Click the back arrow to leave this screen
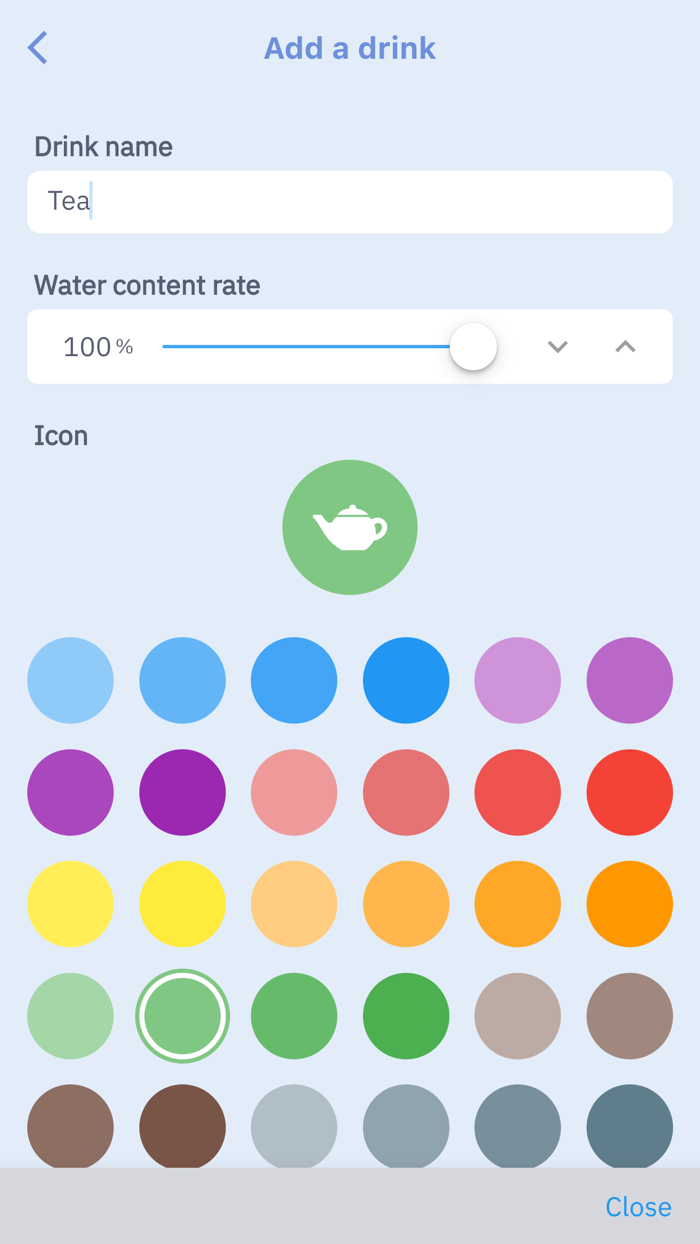This screenshot has height=1244, width=700. coord(37,47)
